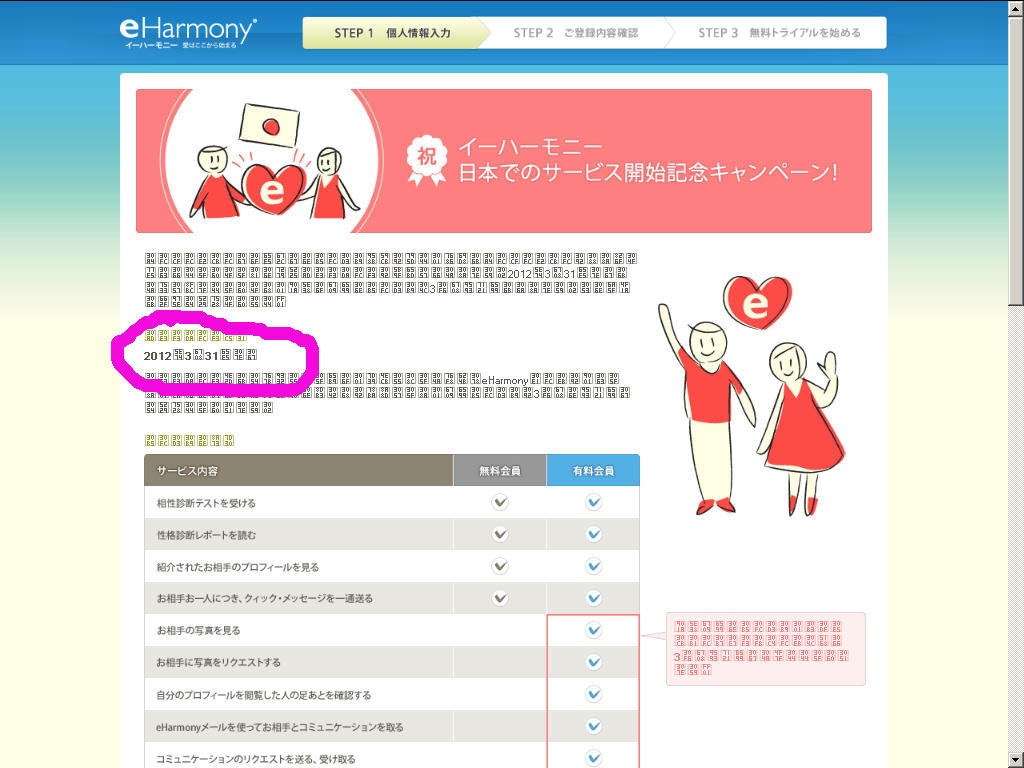
Task: Click free member checkmark for クイック・メッセージ row
Action: (500, 598)
